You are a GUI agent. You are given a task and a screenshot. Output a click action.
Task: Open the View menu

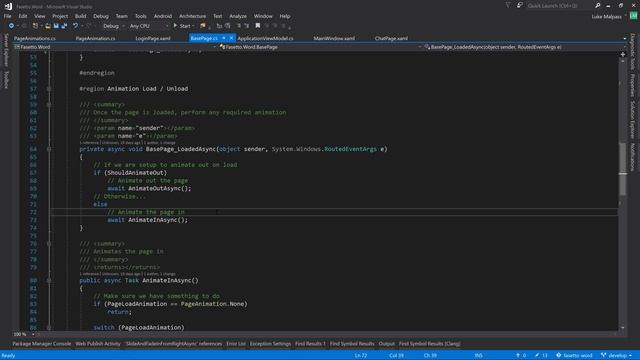coord(40,16)
